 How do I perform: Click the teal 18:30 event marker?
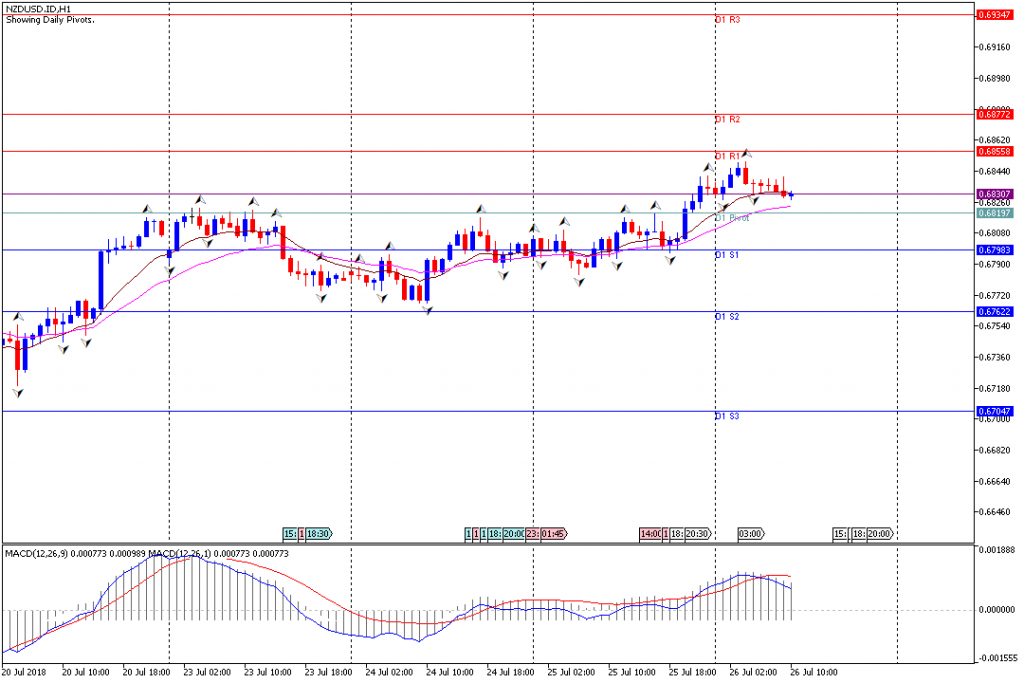319,535
